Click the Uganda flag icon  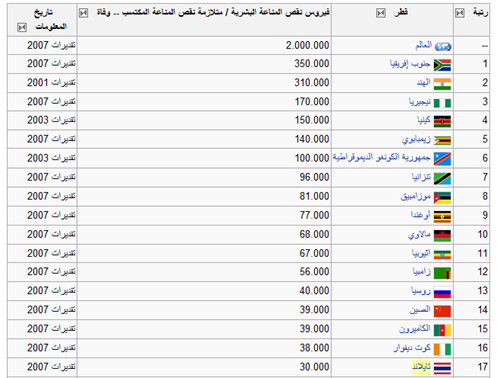click(442, 217)
